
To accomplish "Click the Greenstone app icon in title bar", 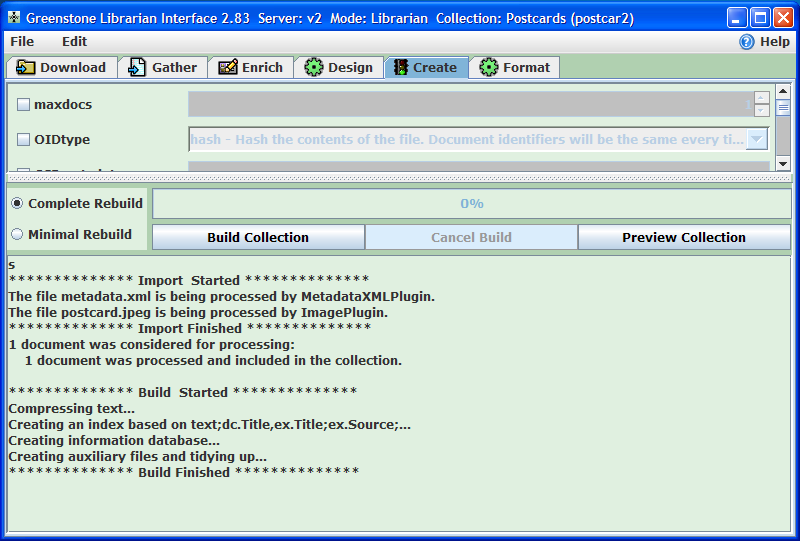I will tap(13, 18).
